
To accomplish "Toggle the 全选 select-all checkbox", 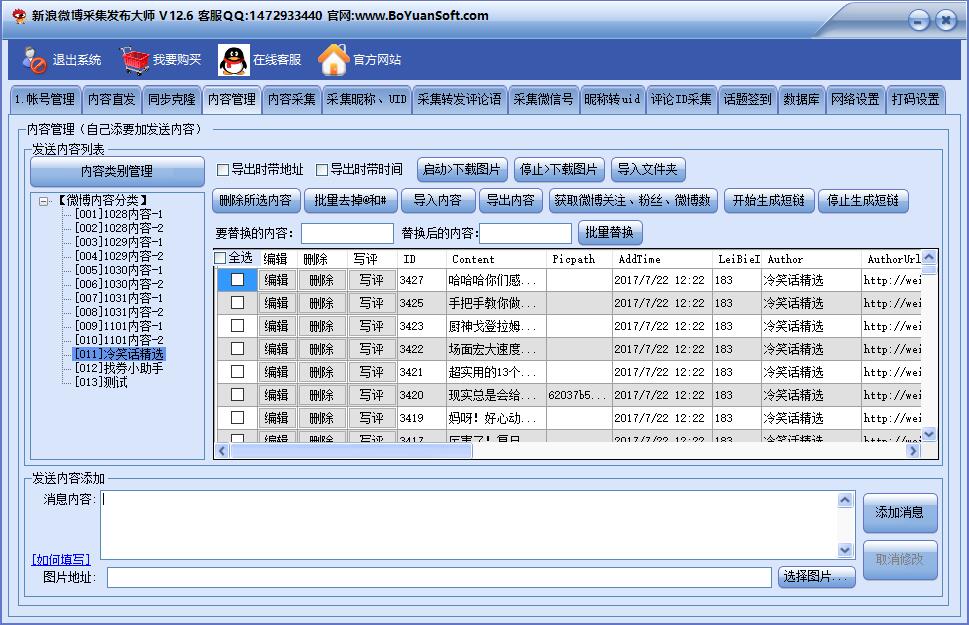I will [220, 258].
